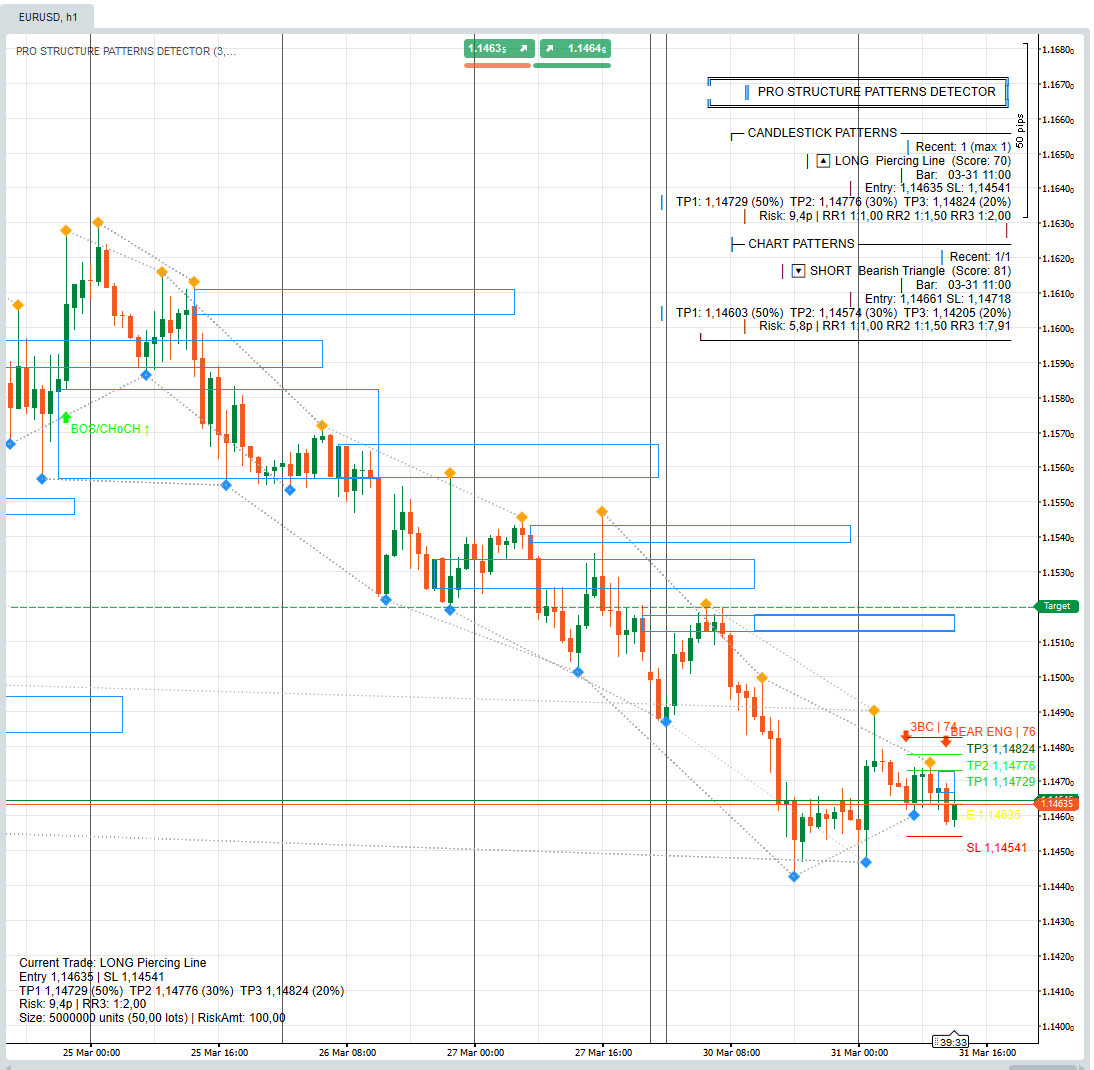Click the up-triangle icon beside LONG Piercing Line

824,161
